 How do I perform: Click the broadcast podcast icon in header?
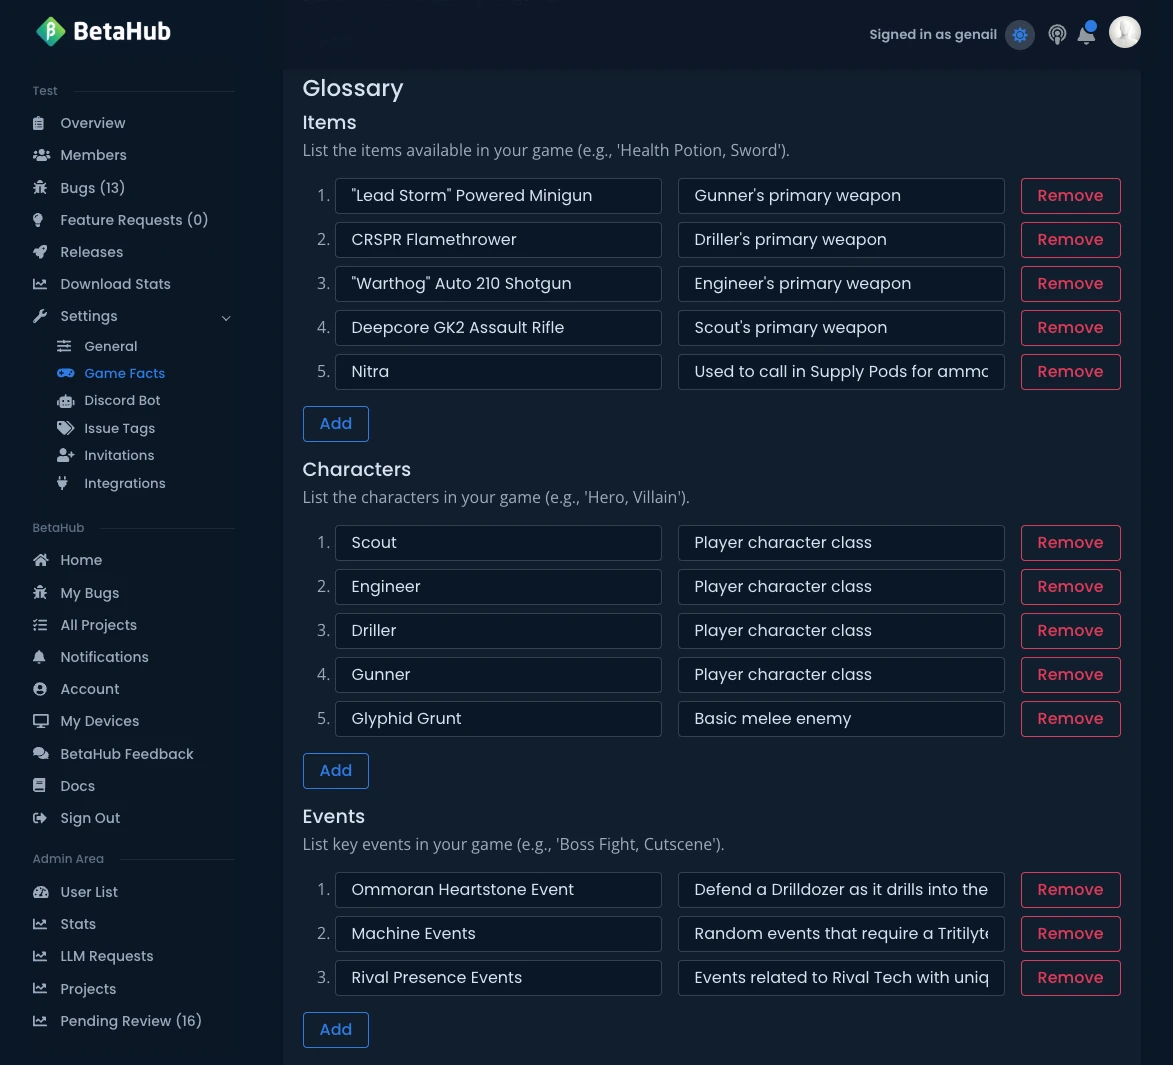coord(1057,35)
